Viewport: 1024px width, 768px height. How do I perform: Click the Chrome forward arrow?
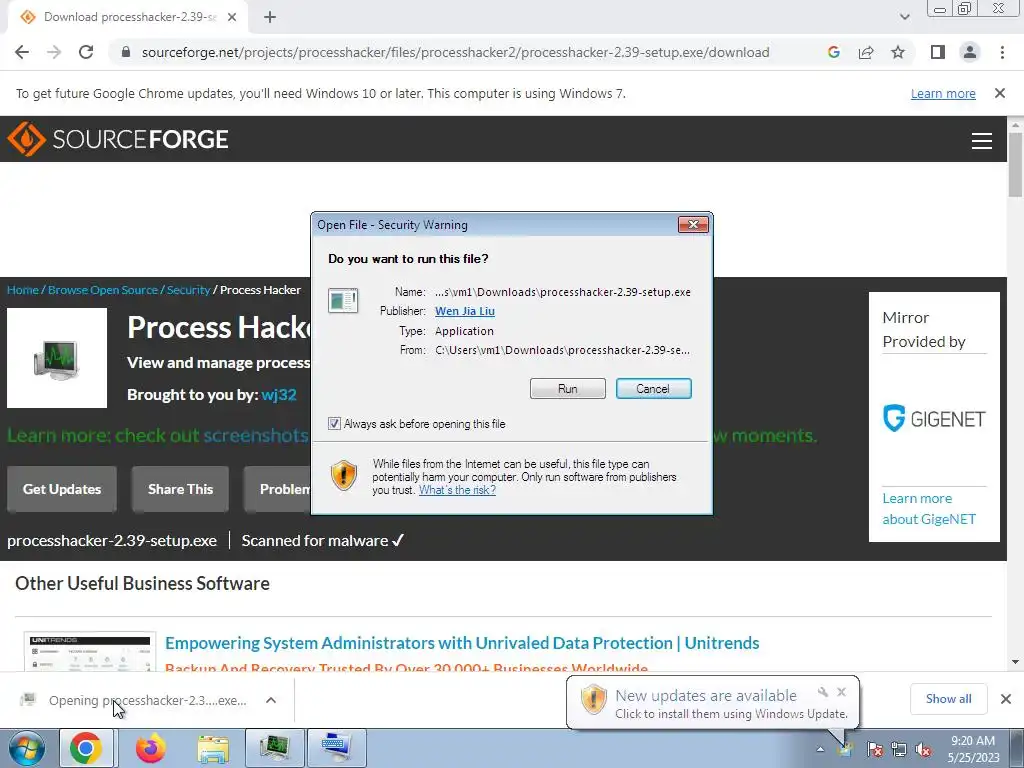click(x=54, y=52)
